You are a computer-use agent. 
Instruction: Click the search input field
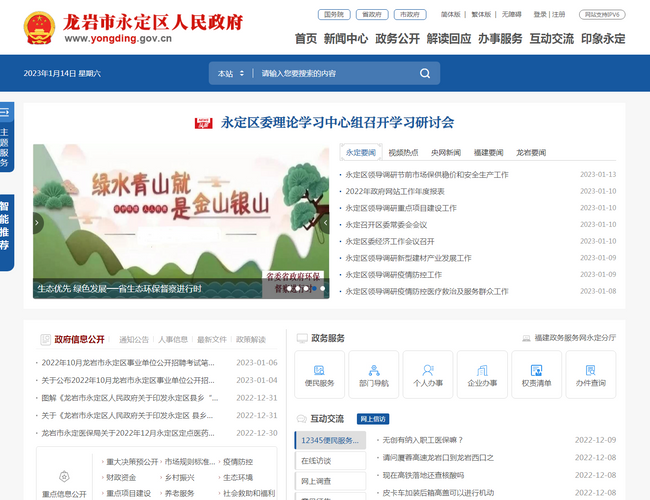336,73
